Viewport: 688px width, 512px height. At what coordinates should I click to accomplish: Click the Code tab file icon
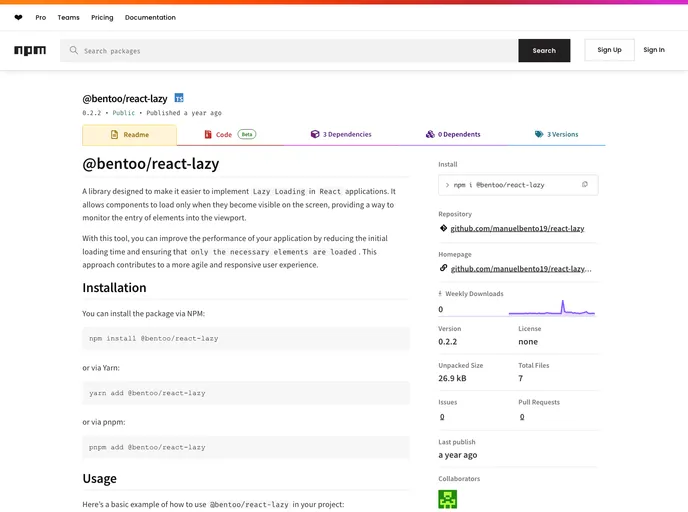pyautogui.click(x=208, y=134)
